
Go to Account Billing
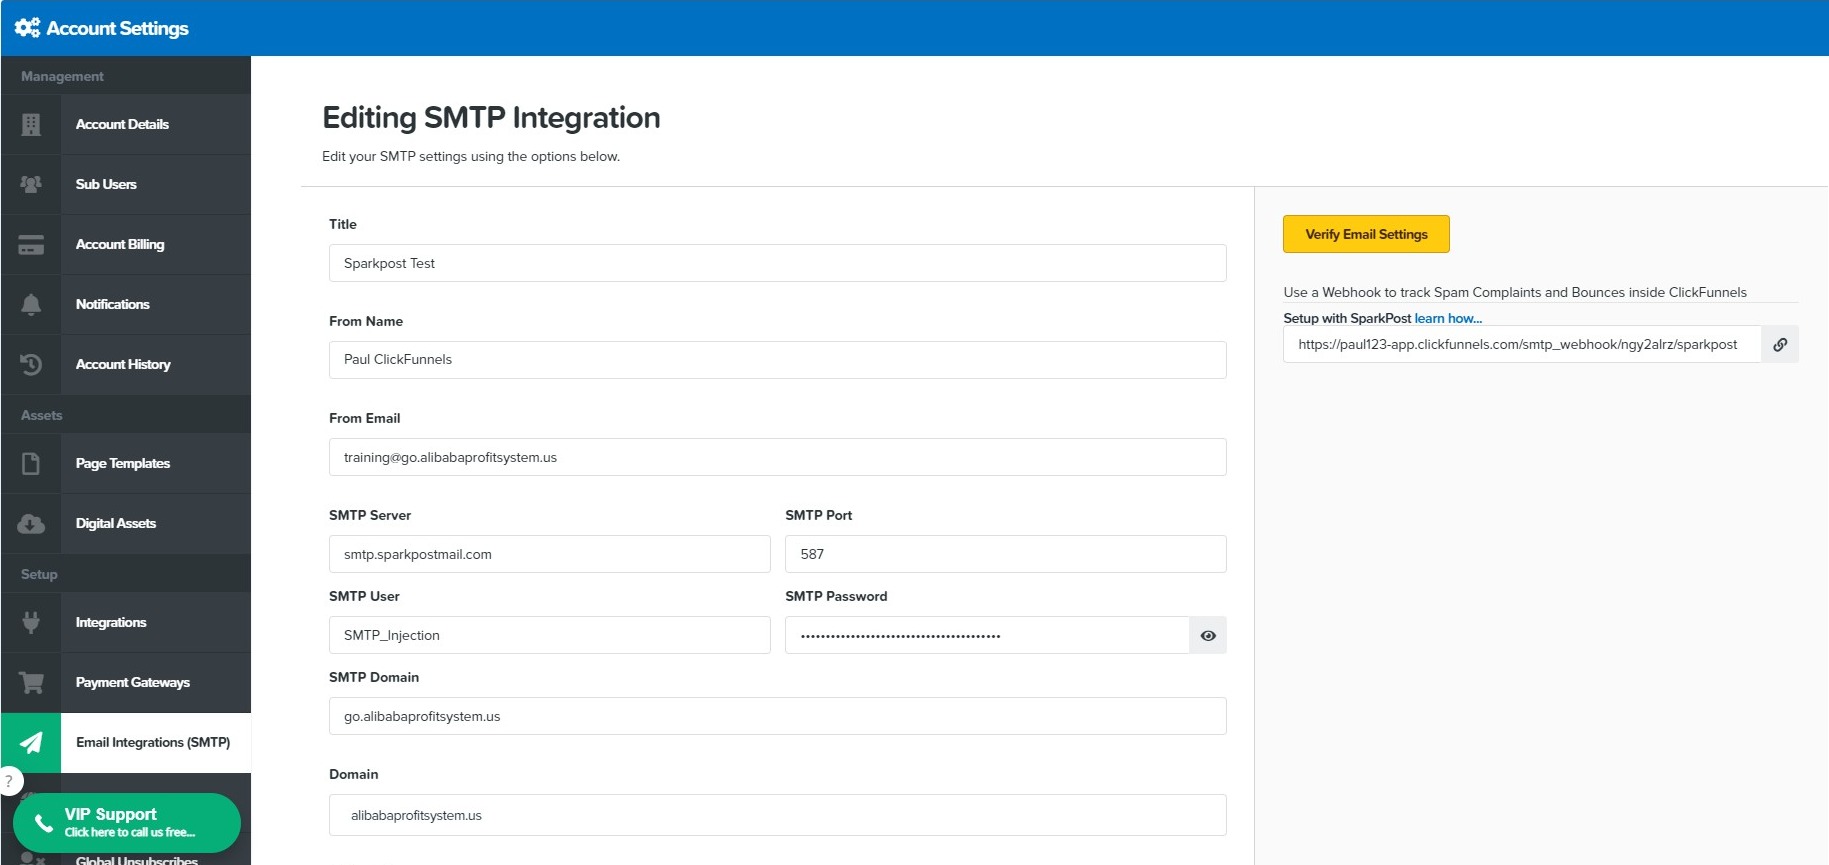tap(125, 244)
